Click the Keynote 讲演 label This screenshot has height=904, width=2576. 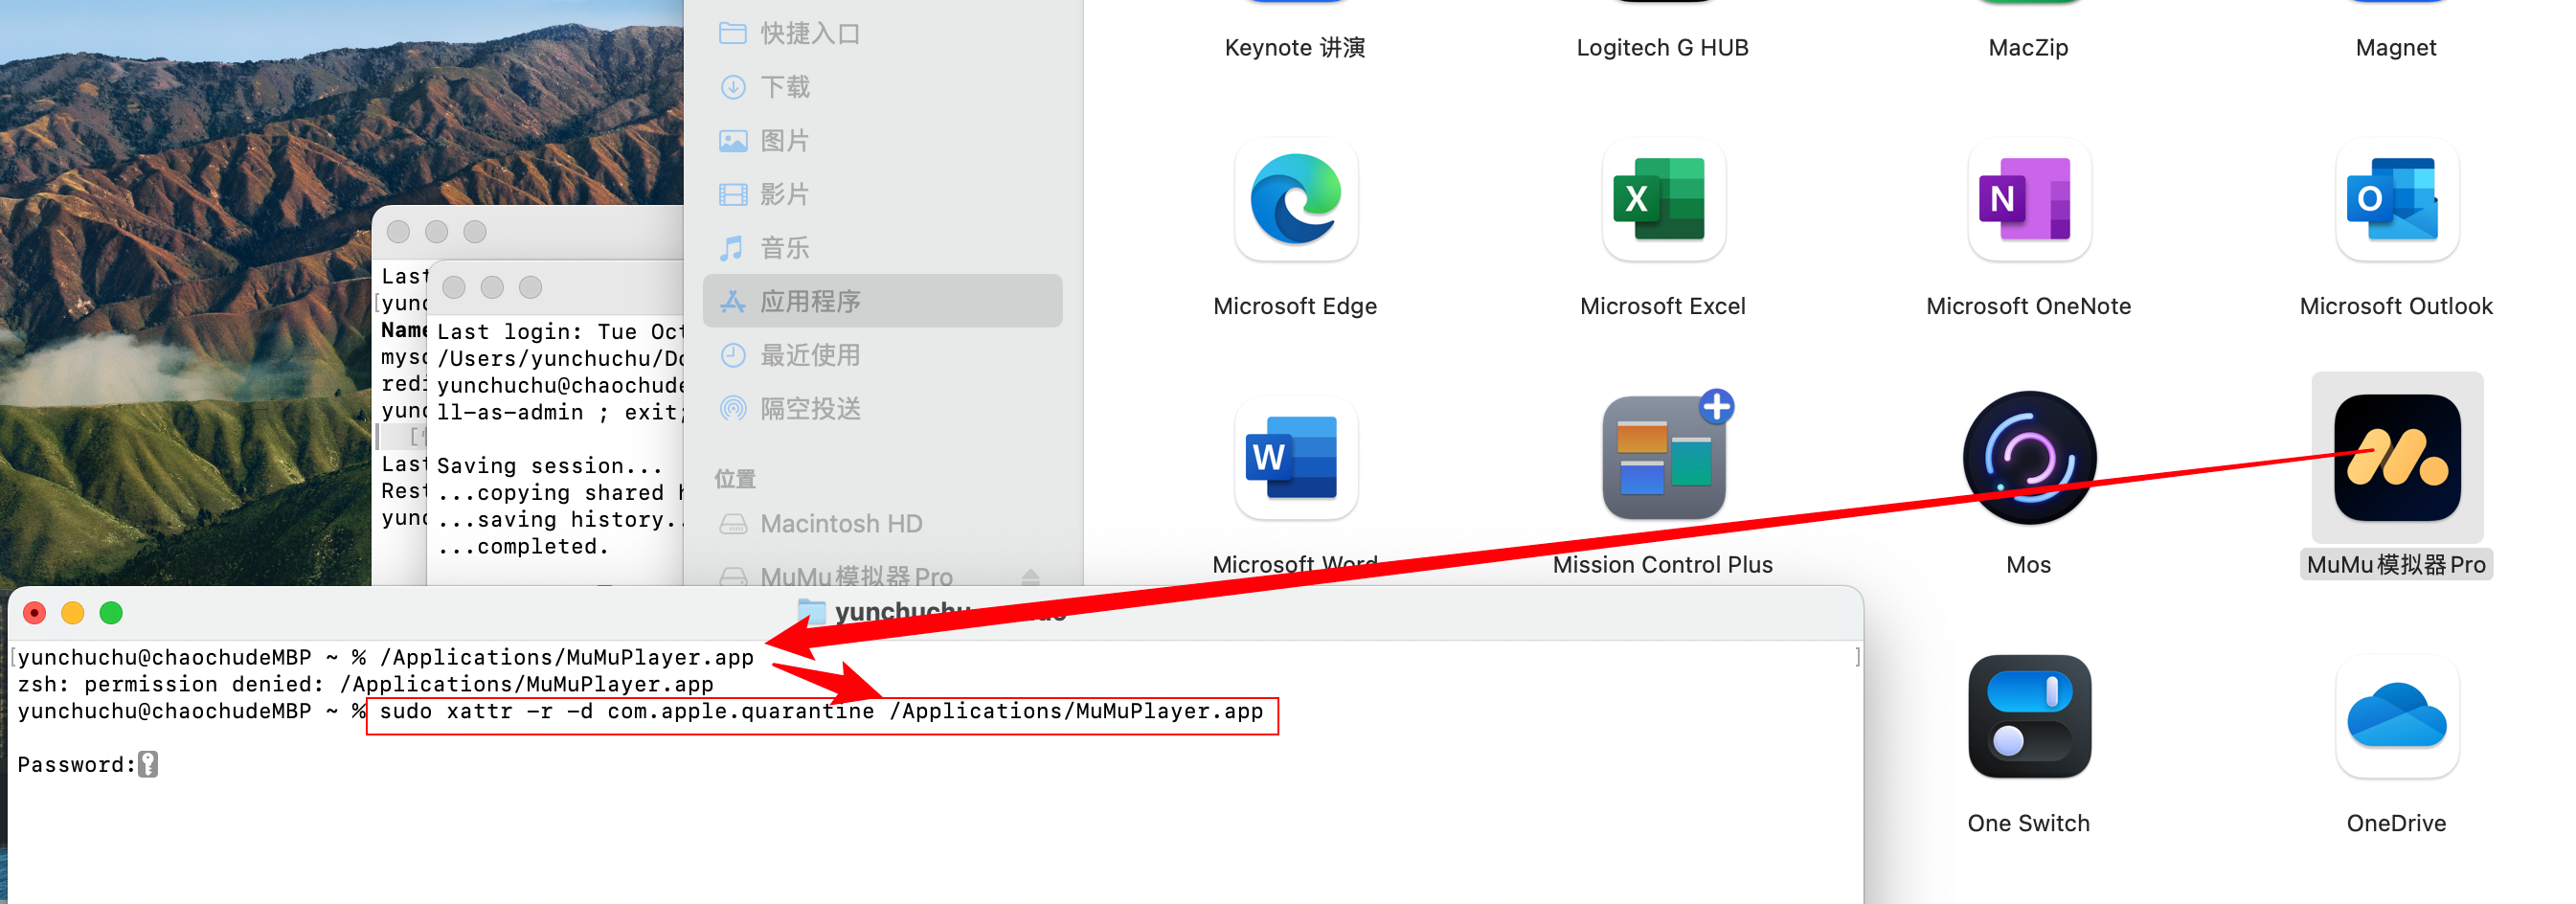pyautogui.click(x=1295, y=47)
